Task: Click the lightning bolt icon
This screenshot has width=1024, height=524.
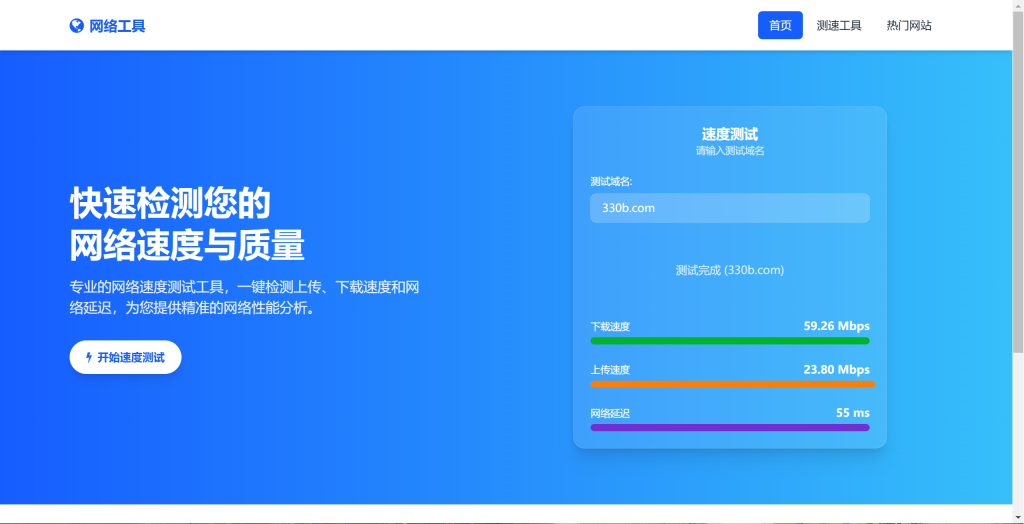Action: [89, 357]
